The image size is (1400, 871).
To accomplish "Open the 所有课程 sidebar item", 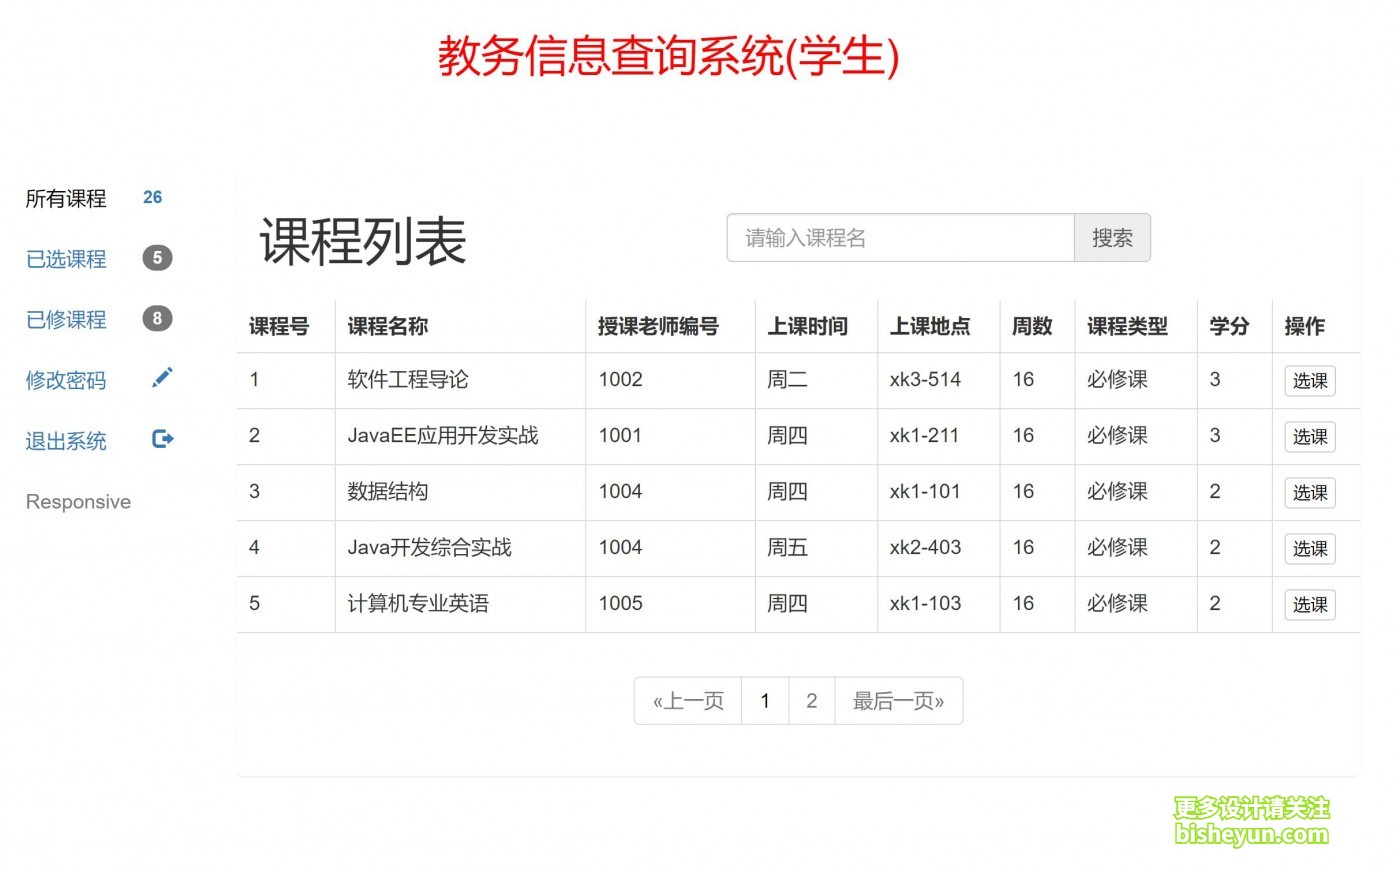I will point(66,199).
